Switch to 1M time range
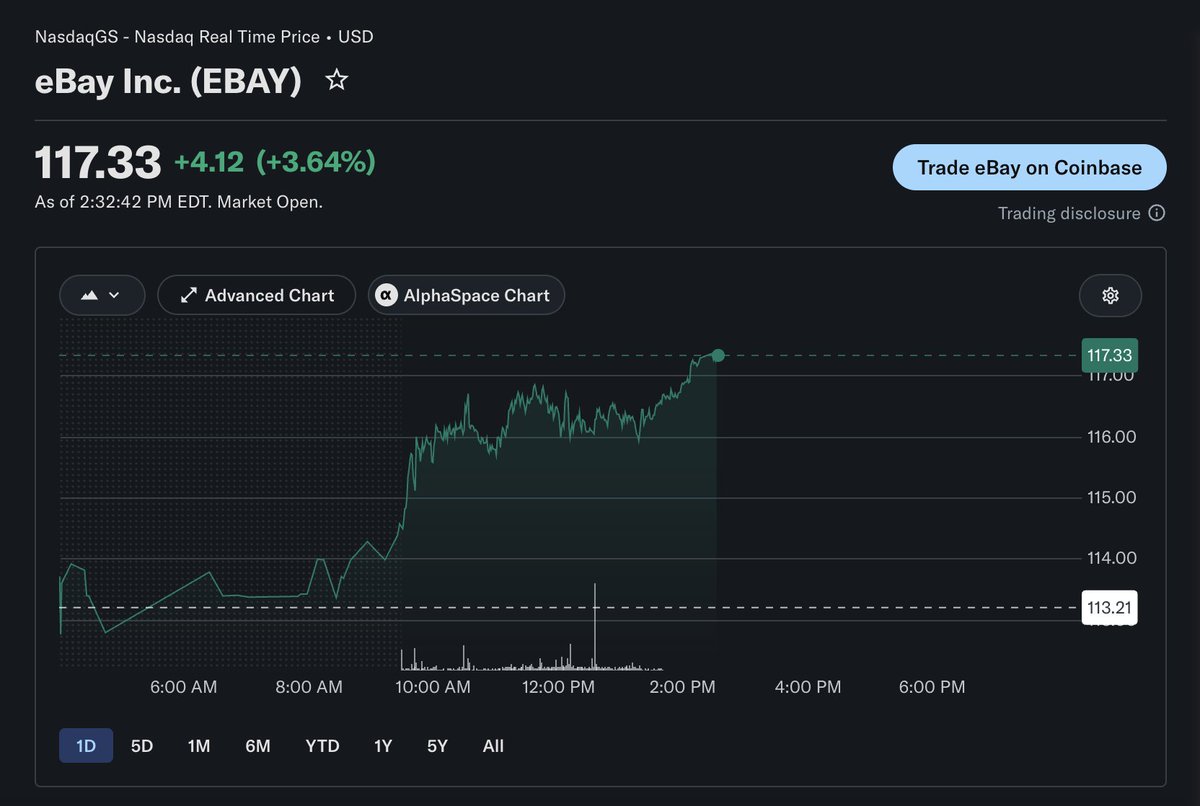Image resolution: width=1200 pixels, height=806 pixels. point(199,746)
